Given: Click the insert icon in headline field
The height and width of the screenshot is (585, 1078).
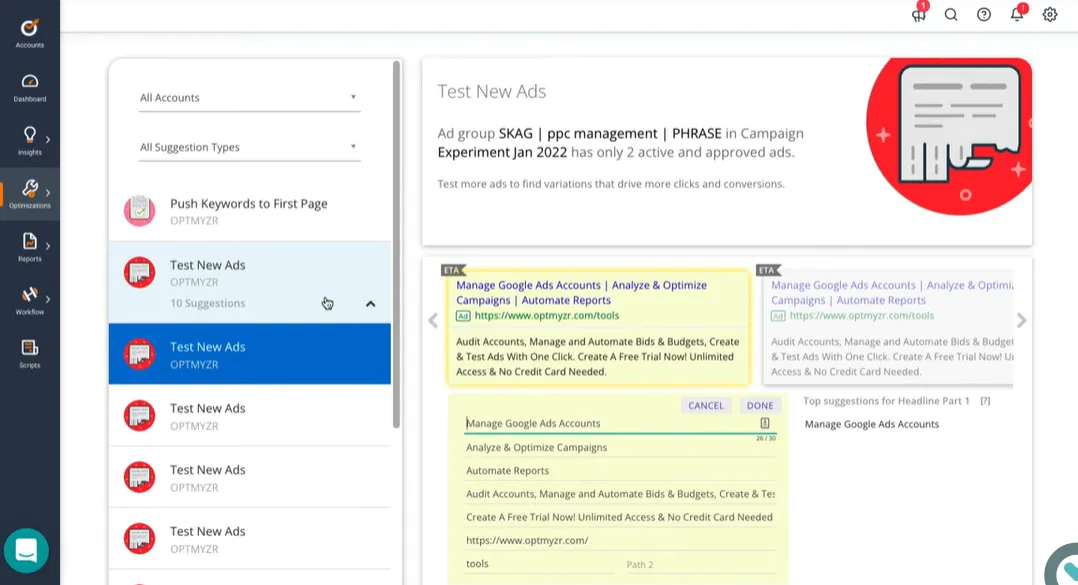Looking at the screenshot, I should (764, 423).
